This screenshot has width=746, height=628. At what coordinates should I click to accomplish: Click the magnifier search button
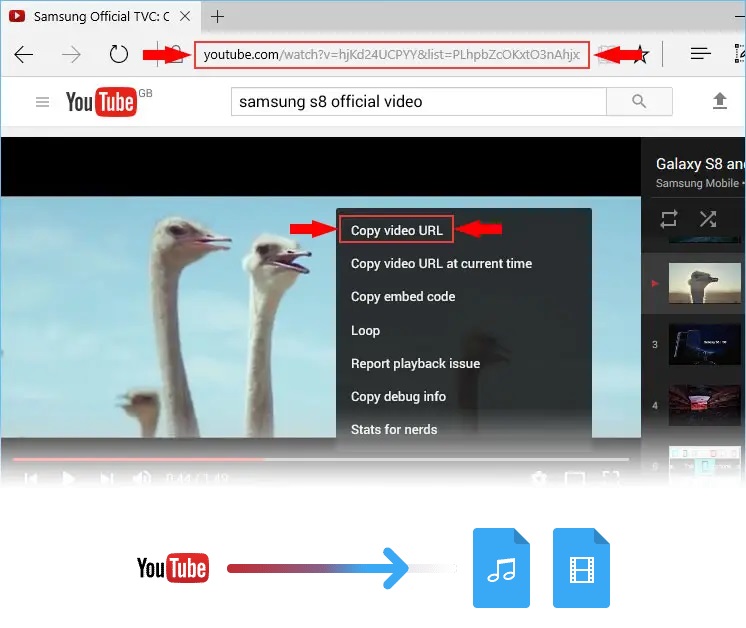(639, 101)
